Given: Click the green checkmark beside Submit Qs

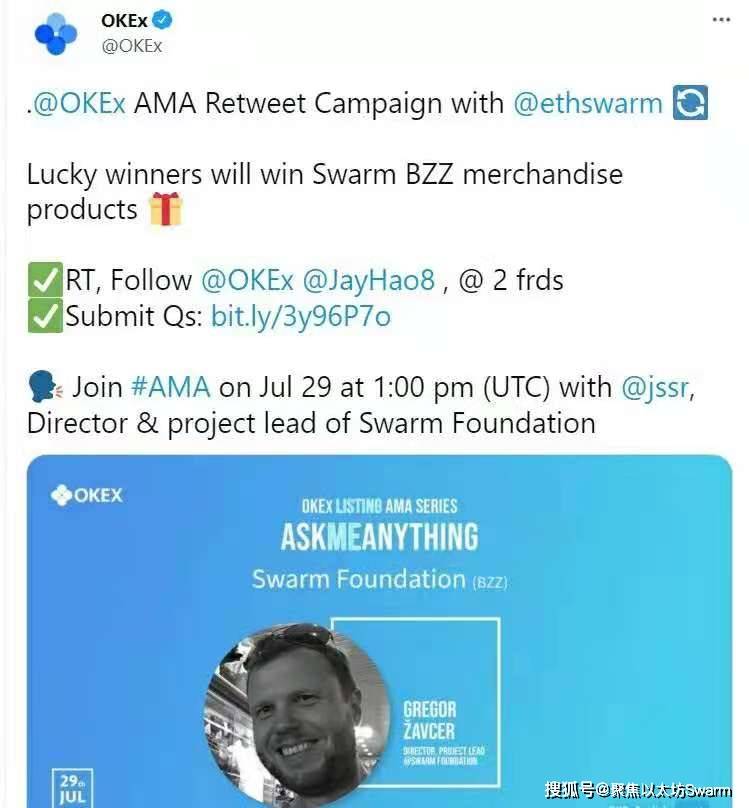Looking at the screenshot, I should pyautogui.click(x=45, y=315).
